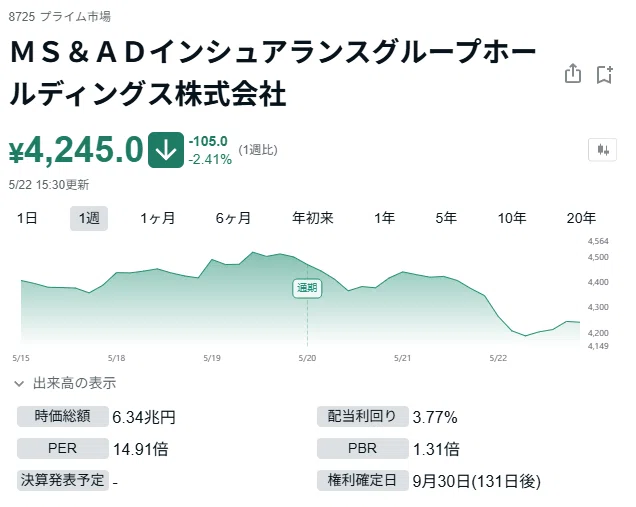
Task: Click the 通期 marker on the chart
Action: point(307,288)
